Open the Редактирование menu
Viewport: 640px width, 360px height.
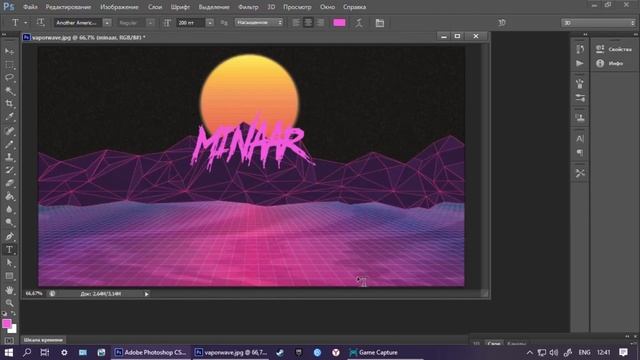pyautogui.click(x=68, y=7)
